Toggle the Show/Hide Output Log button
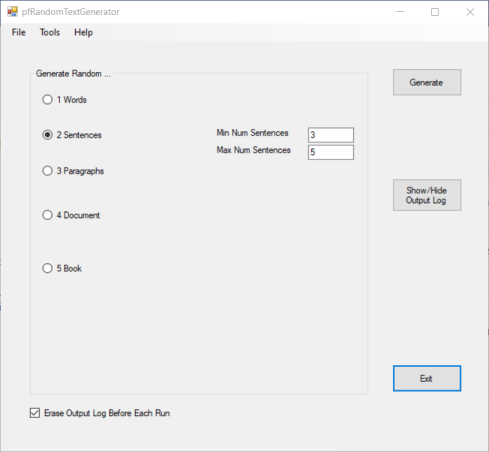The height and width of the screenshot is (452, 489). click(x=427, y=195)
